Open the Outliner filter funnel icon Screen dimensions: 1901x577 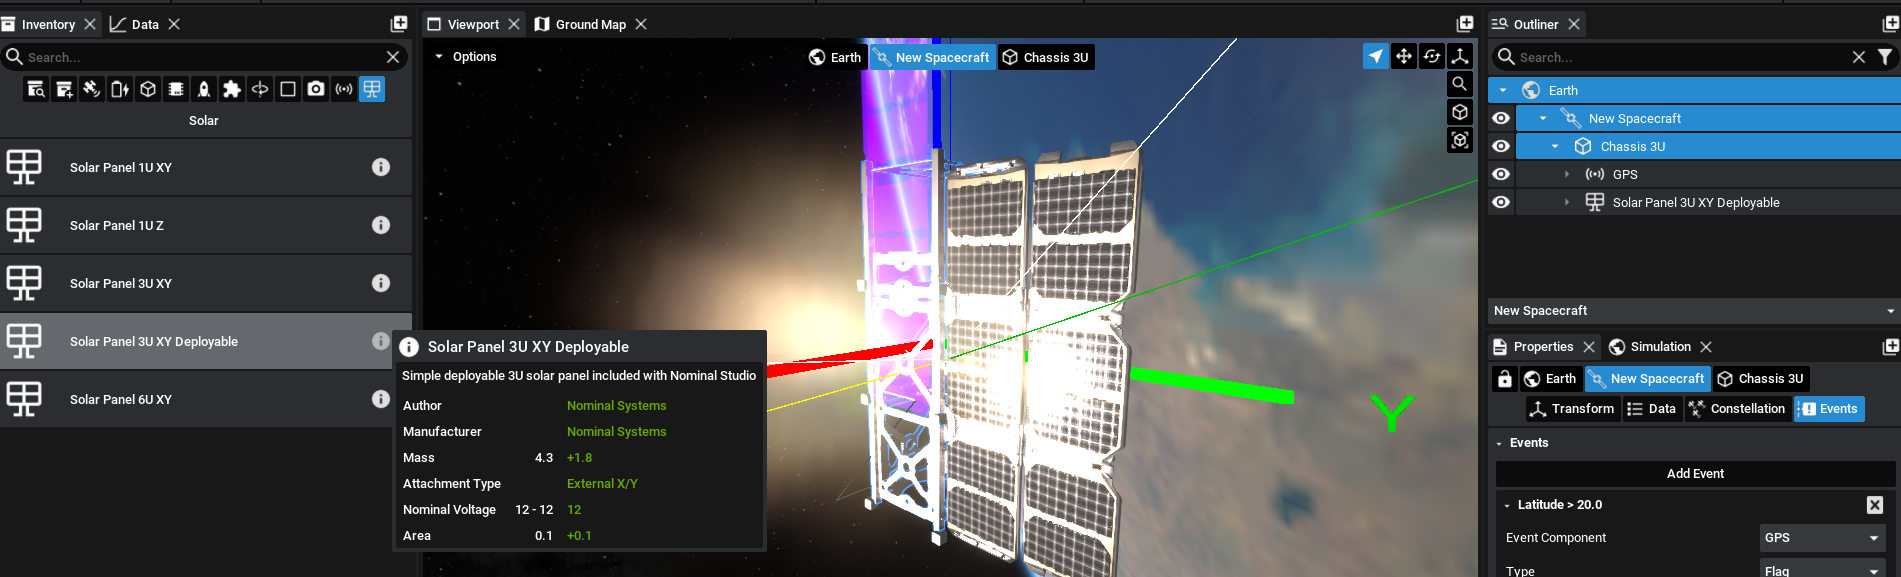(1885, 57)
